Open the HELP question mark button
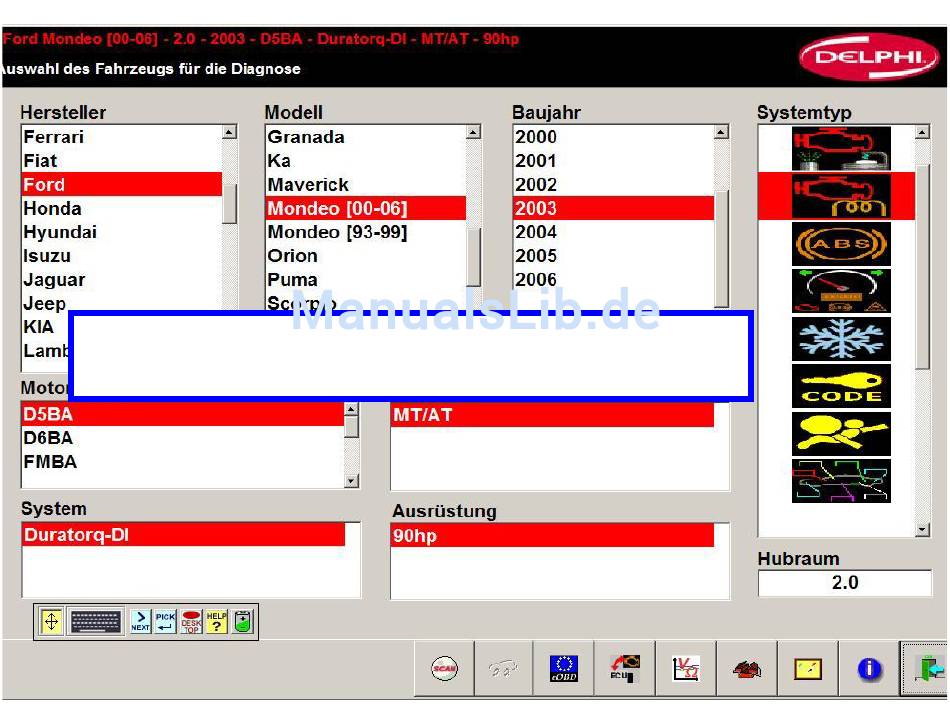Image resolution: width=950 pixels, height=725 pixels. click(216, 621)
